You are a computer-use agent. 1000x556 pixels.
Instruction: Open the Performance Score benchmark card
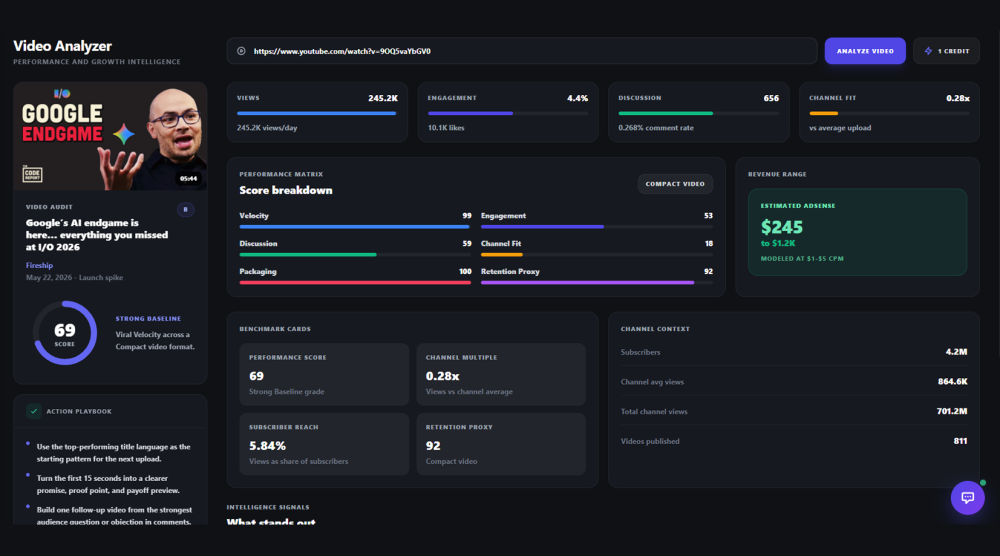pyautogui.click(x=324, y=374)
